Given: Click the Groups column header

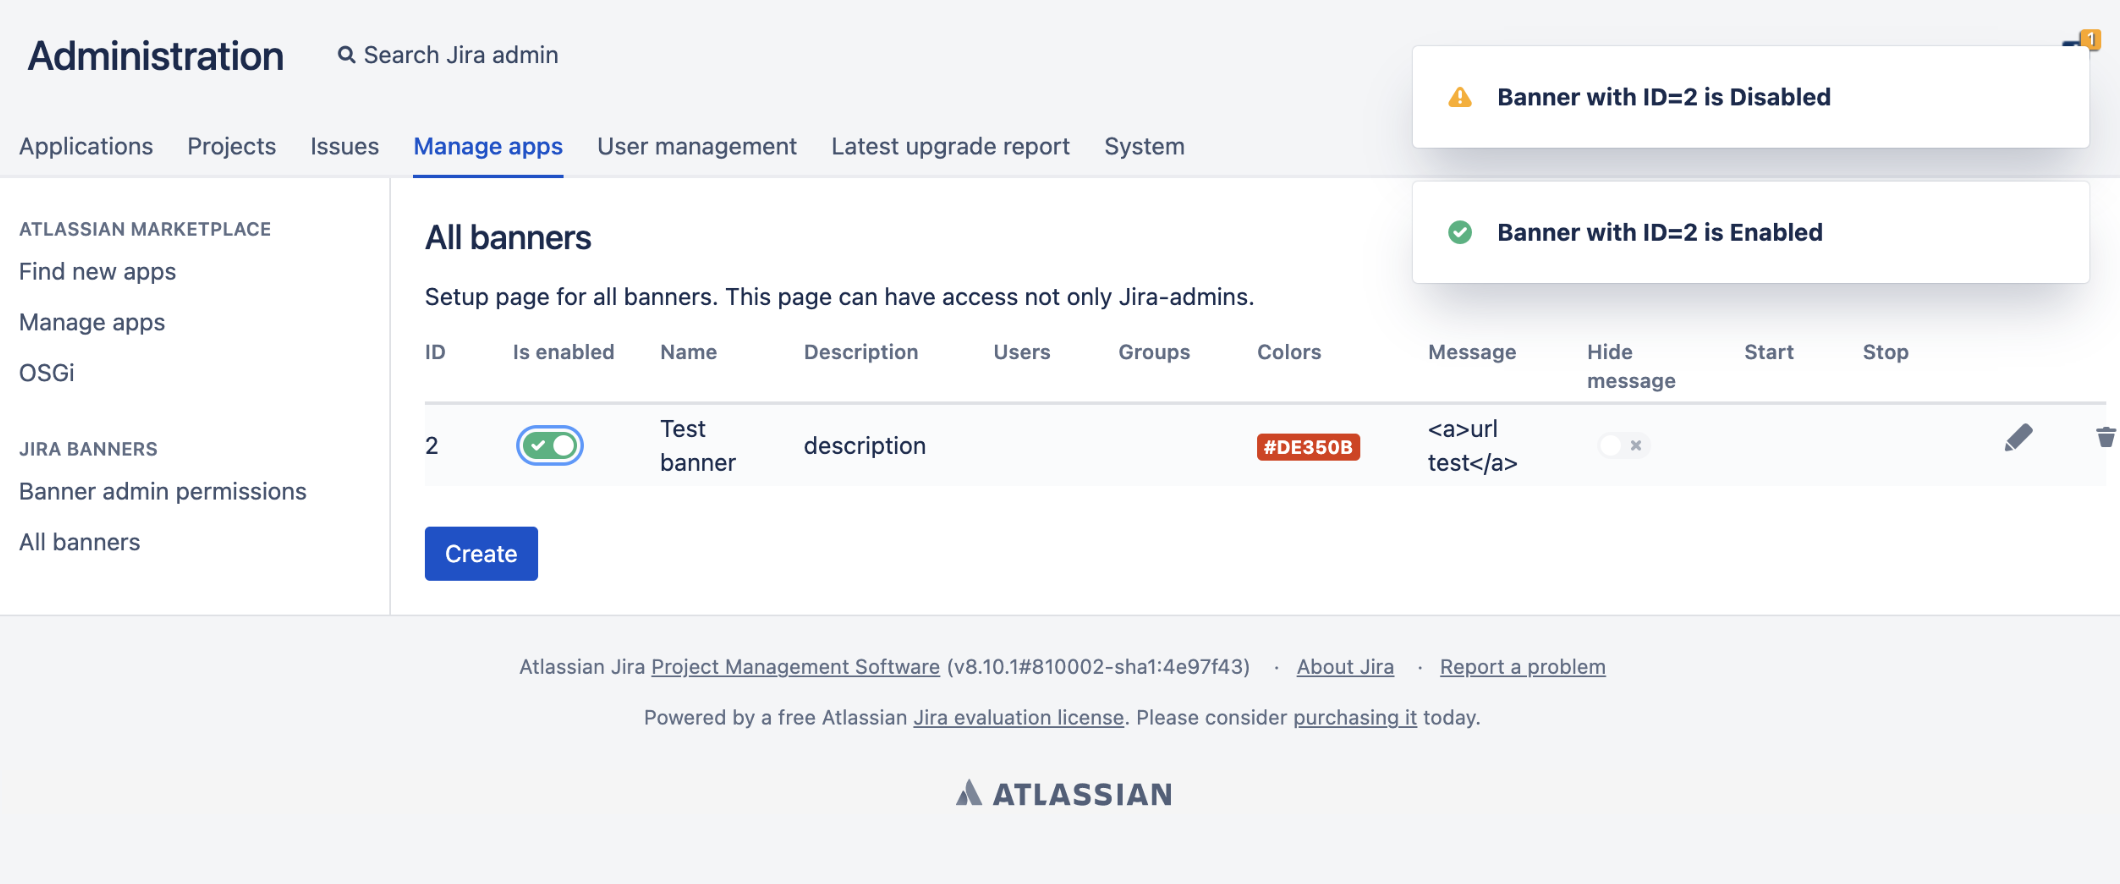Looking at the screenshot, I should pyautogui.click(x=1154, y=352).
